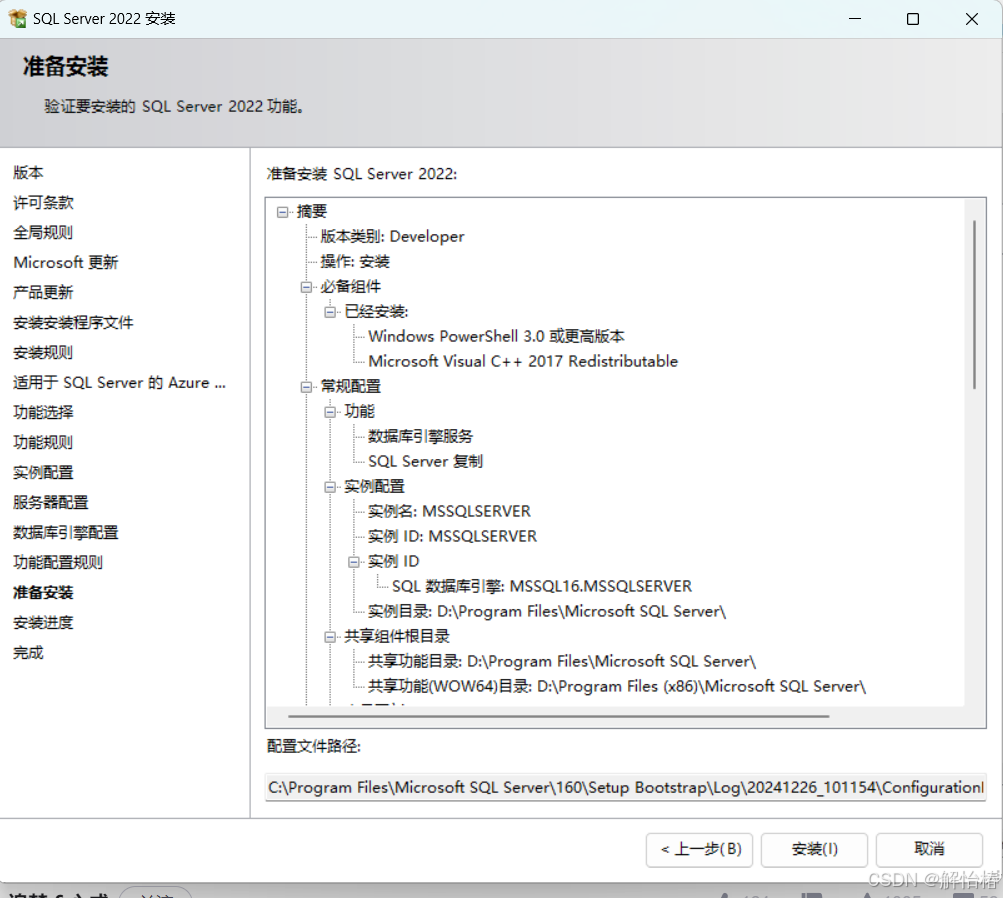Select the MSSQL16.MSSQLSERVER engine row
Image resolution: width=1003 pixels, height=898 pixels.
pos(542,587)
